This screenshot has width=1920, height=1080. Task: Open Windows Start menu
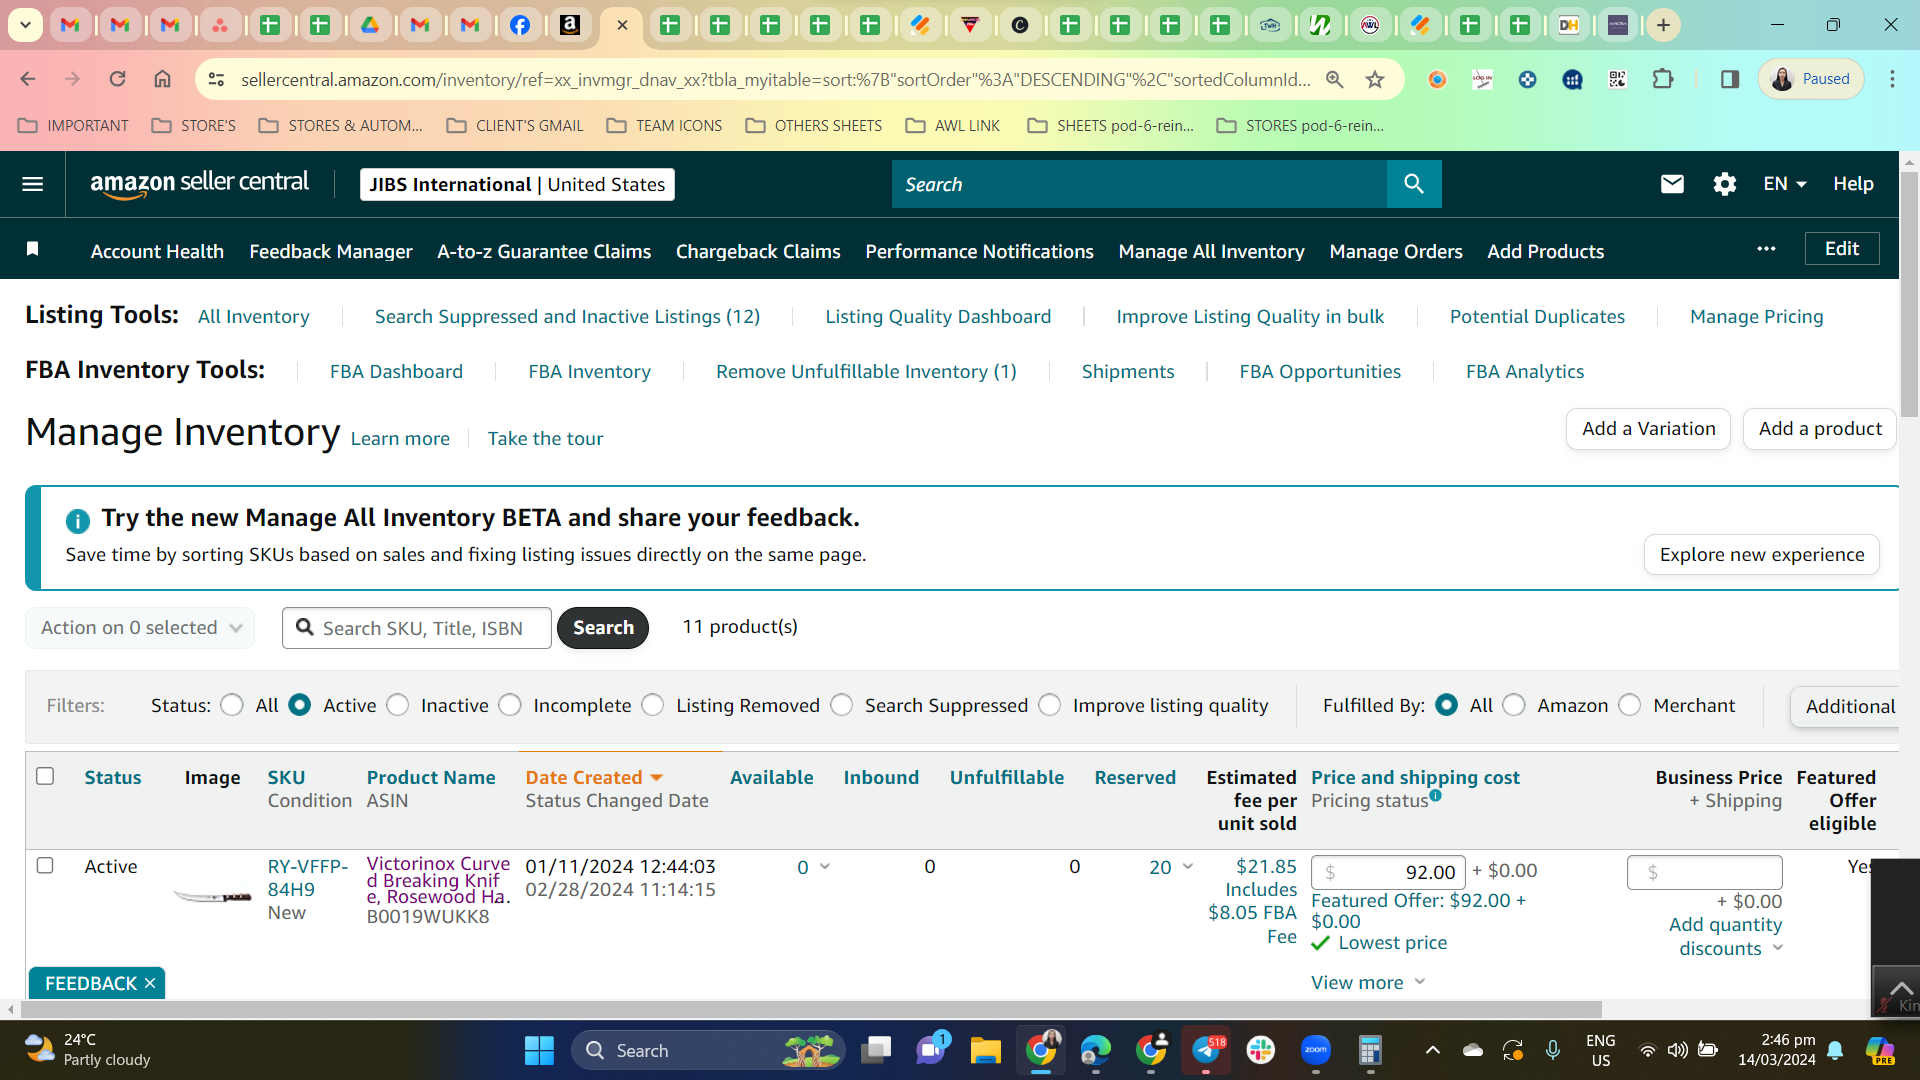pyautogui.click(x=539, y=1050)
